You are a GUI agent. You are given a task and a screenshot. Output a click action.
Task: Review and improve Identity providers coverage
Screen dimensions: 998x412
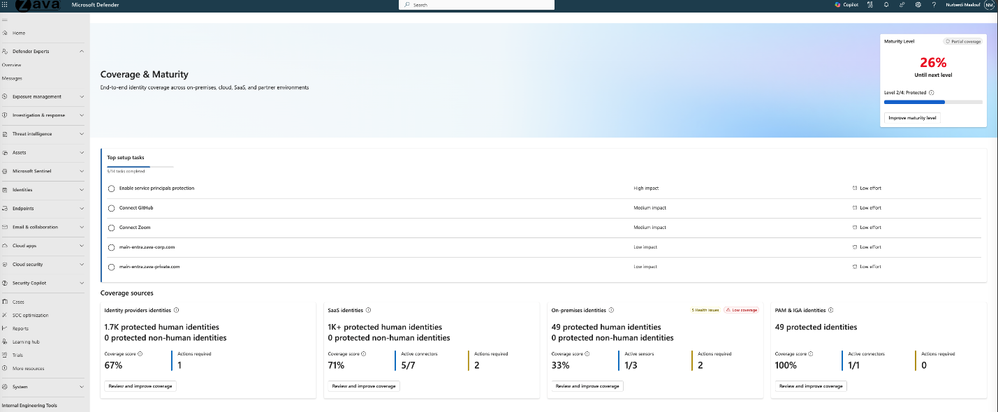pyautogui.click(x=140, y=386)
